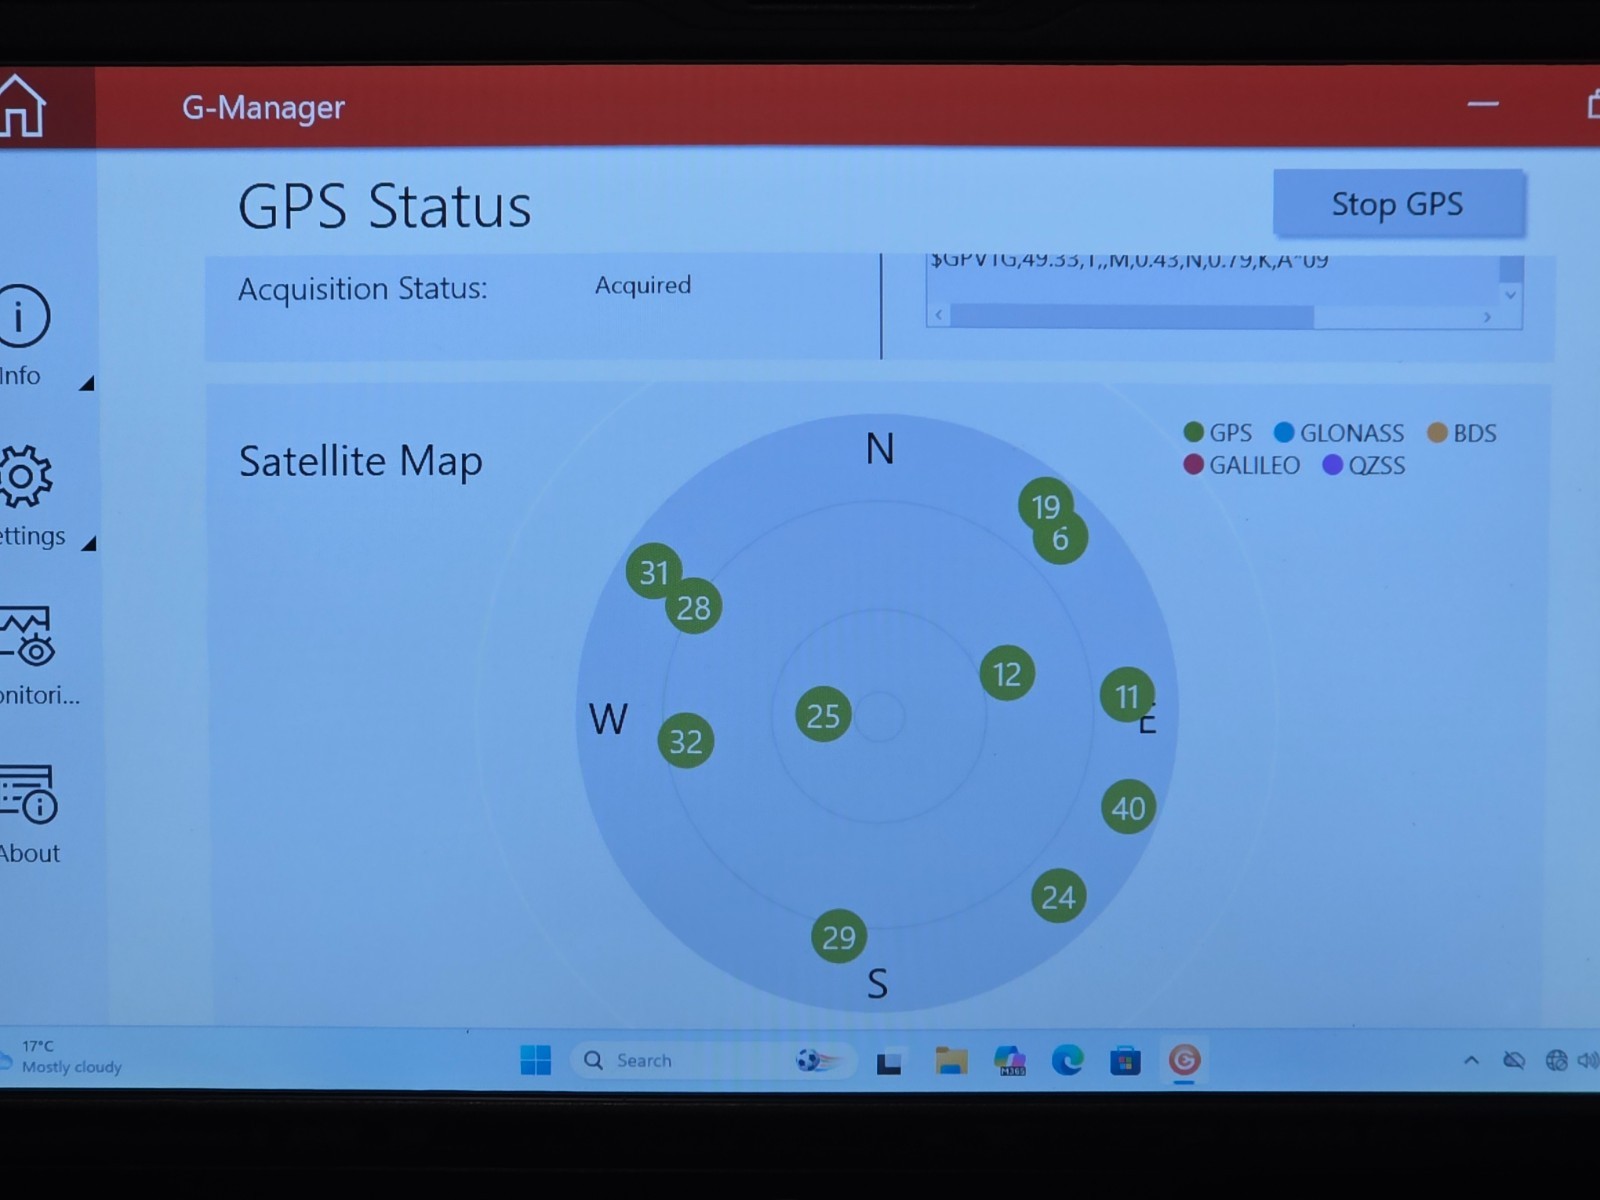Go to G-Manager home screen icon
The width and height of the screenshot is (1600, 1200).
22,106
